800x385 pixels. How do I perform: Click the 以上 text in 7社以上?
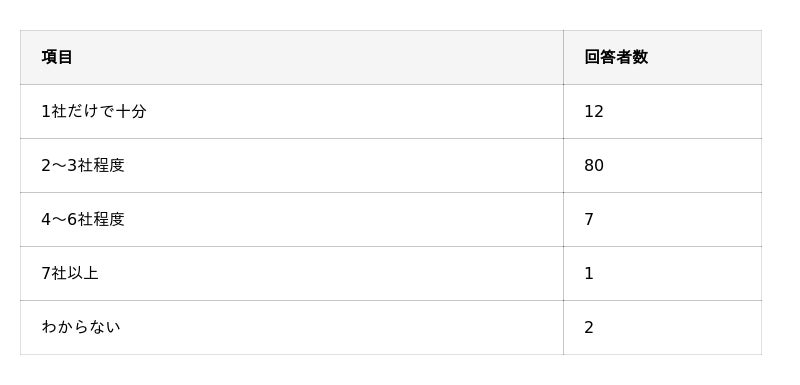[x=83, y=273]
